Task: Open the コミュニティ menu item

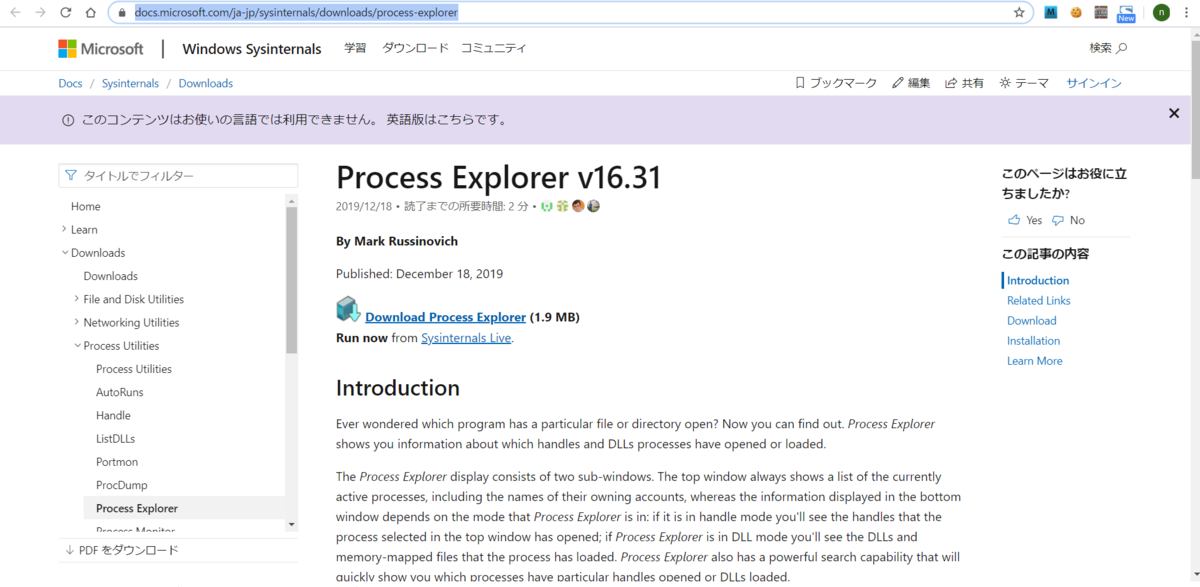Action: (x=493, y=48)
